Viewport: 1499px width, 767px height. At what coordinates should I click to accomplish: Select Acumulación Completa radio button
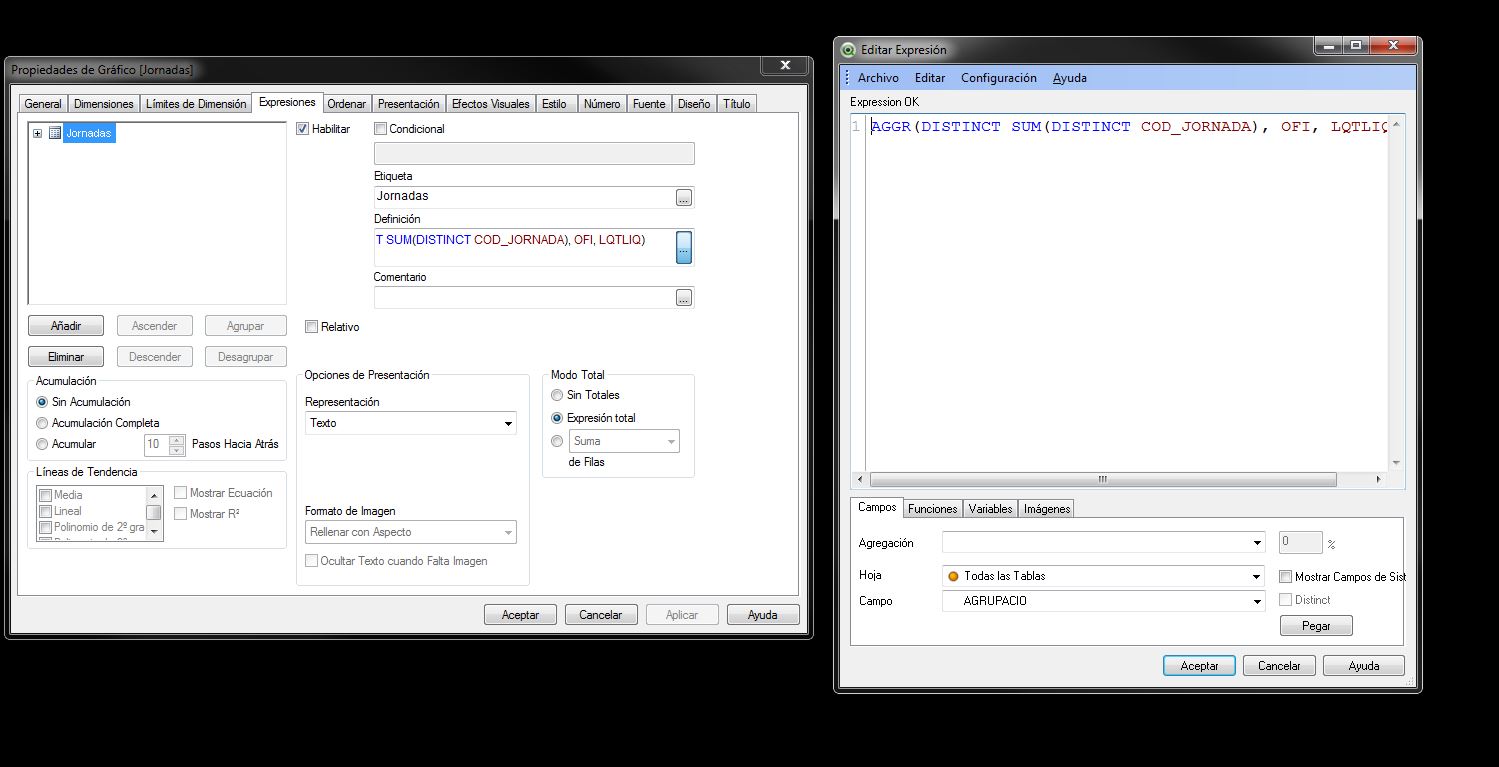click(42, 423)
